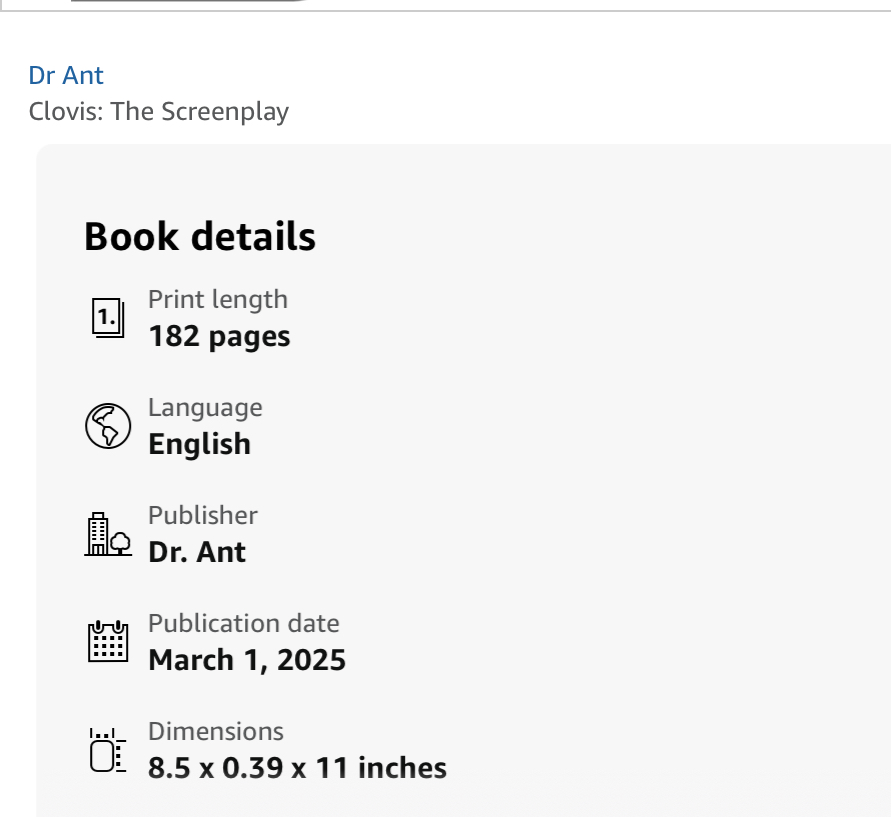
Task: Select the Language label
Action: click(205, 407)
